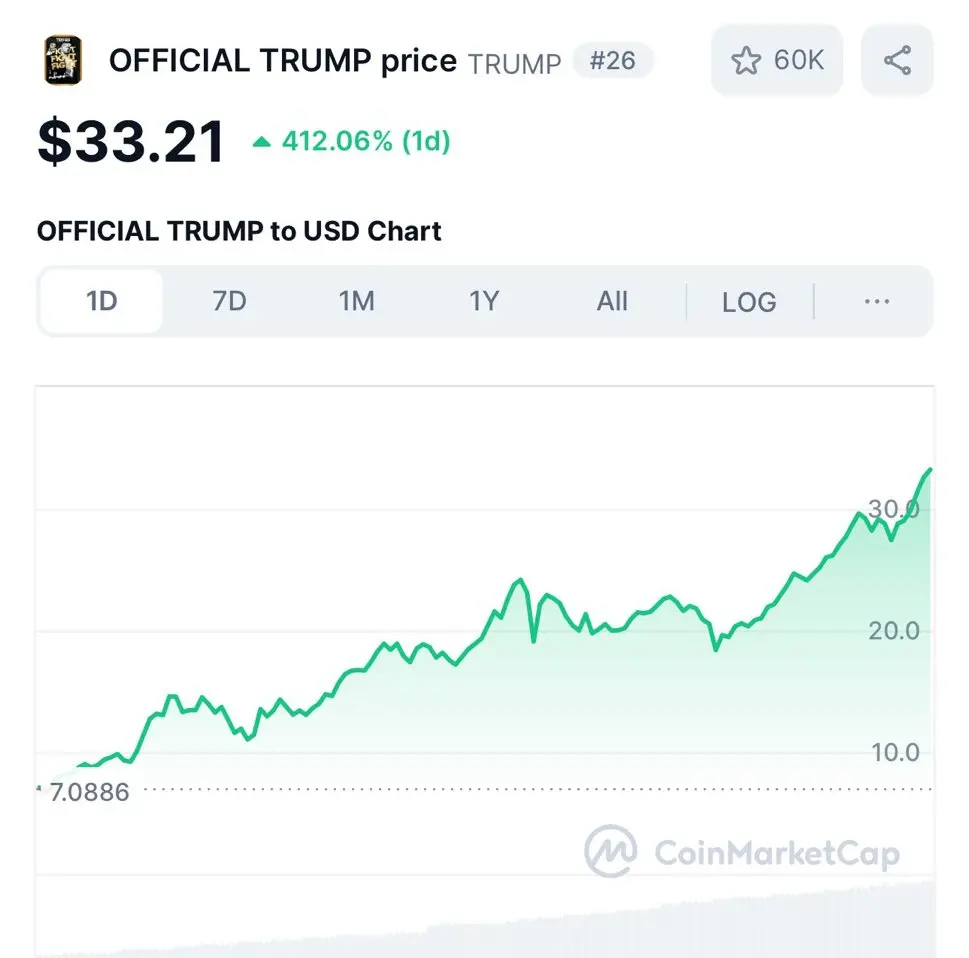
Task: Select the 1D time range tab
Action: 102,301
